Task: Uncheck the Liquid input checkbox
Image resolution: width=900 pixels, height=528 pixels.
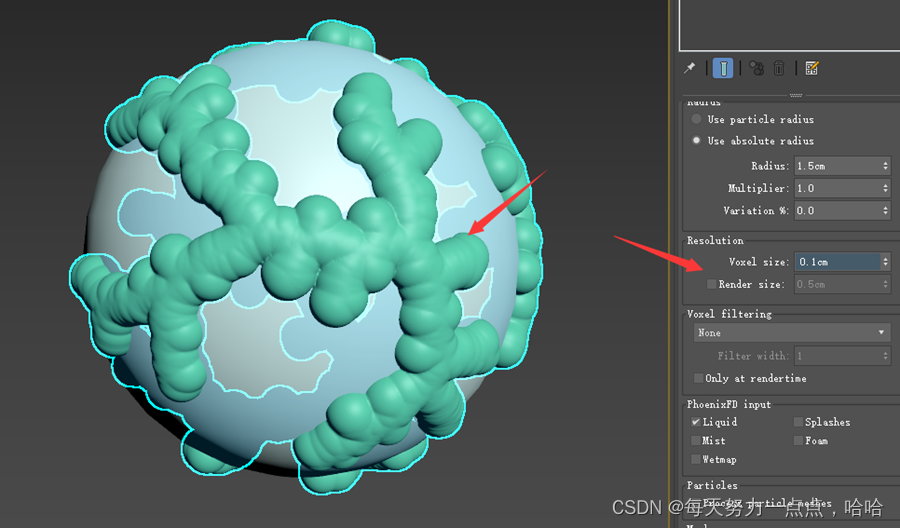Action: coord(696,422)
